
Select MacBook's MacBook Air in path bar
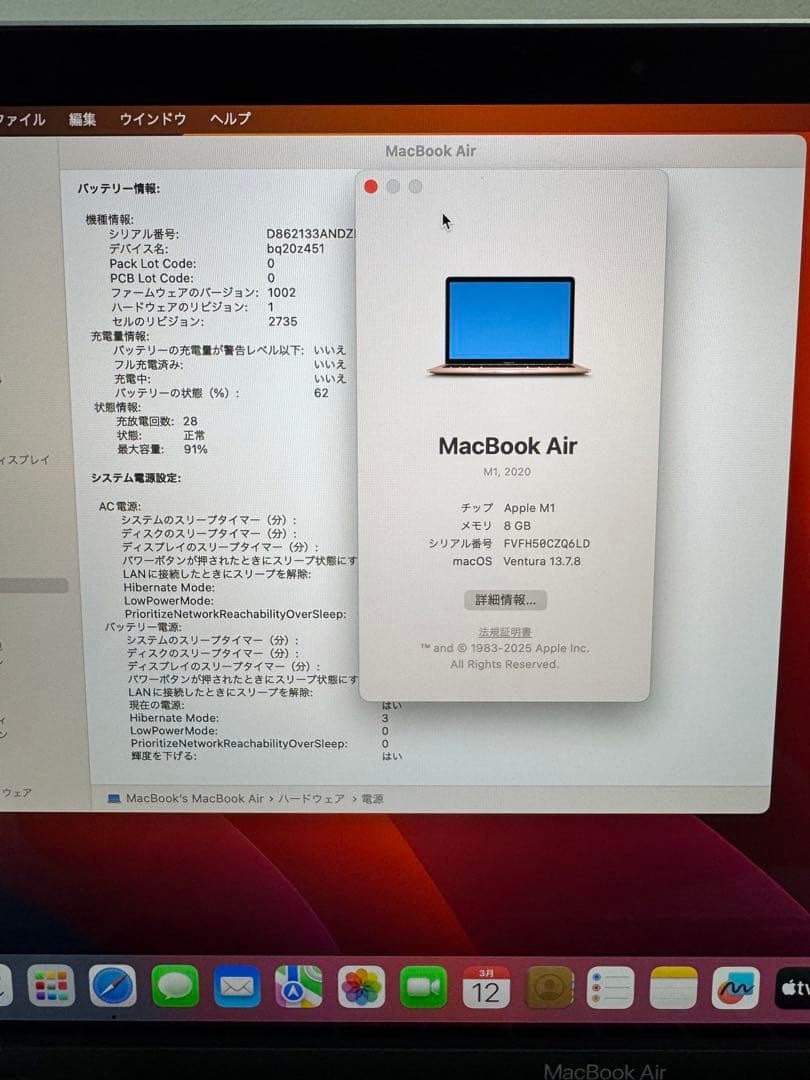[195, 798]
